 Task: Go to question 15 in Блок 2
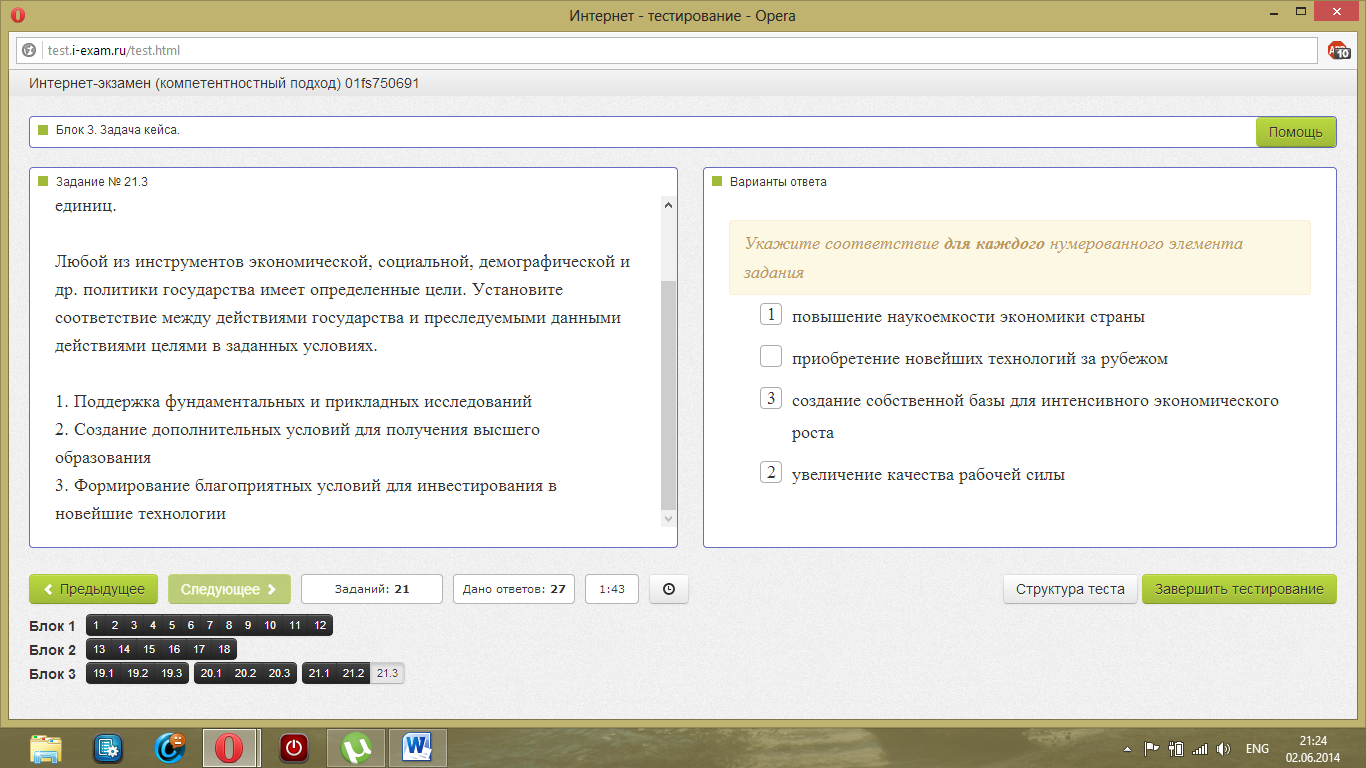pyautogui.click(x=149, y=649)
